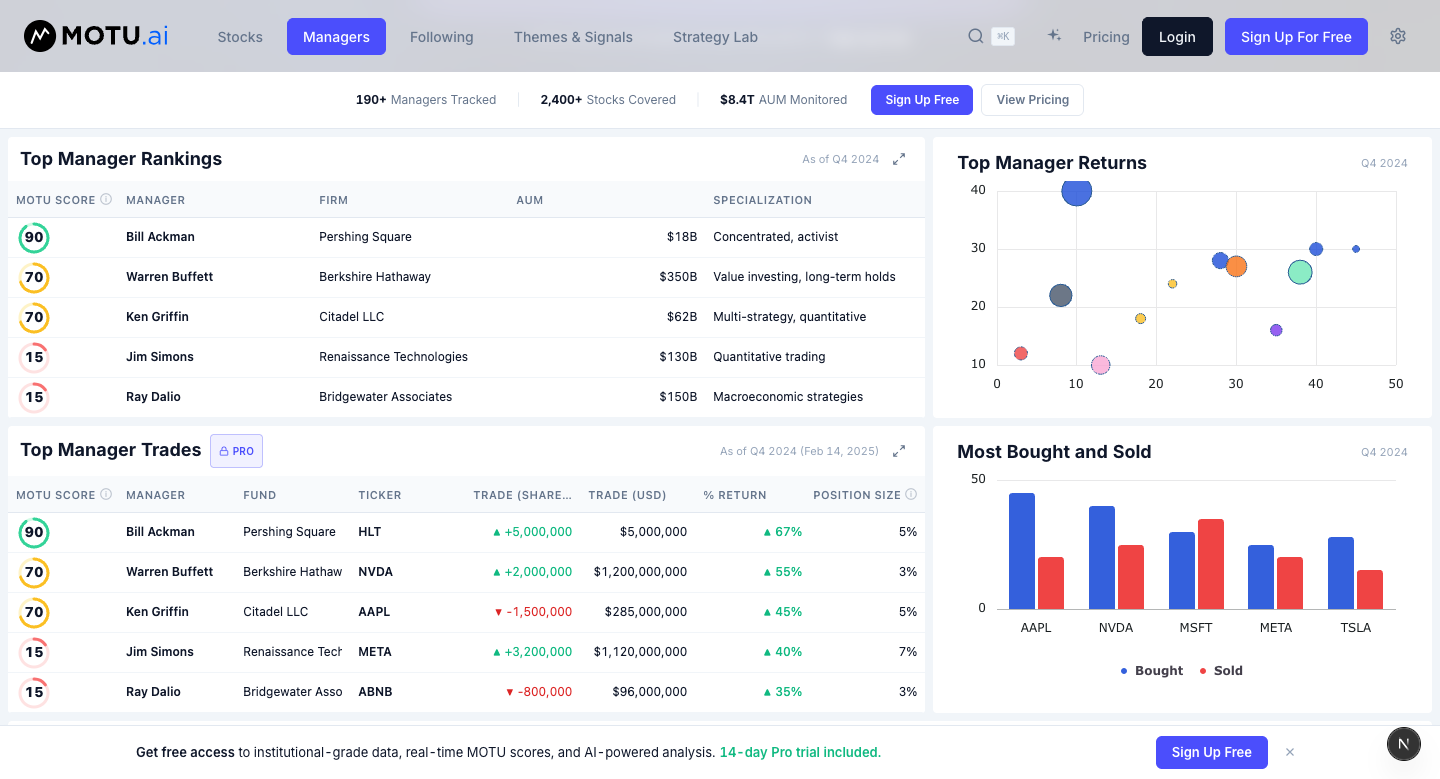Open the settings gear icon
The image size is (1440, 779).
(1398, 36)
